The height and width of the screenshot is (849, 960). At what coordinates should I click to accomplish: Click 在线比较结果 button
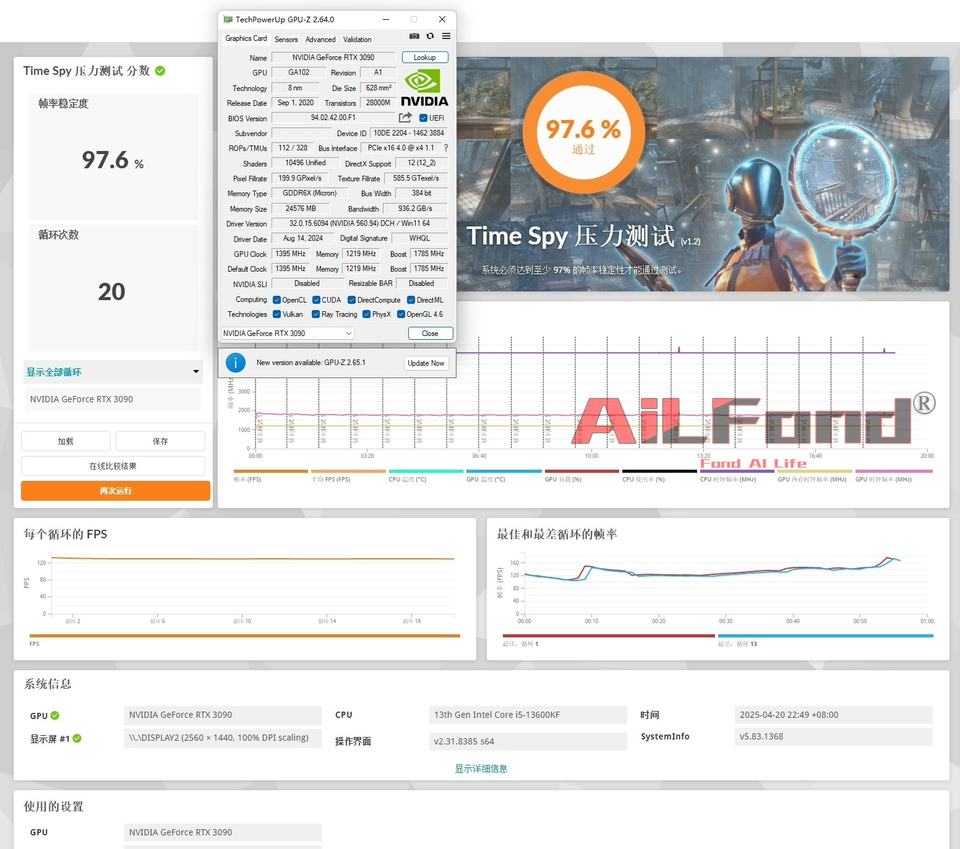[113, 466]
